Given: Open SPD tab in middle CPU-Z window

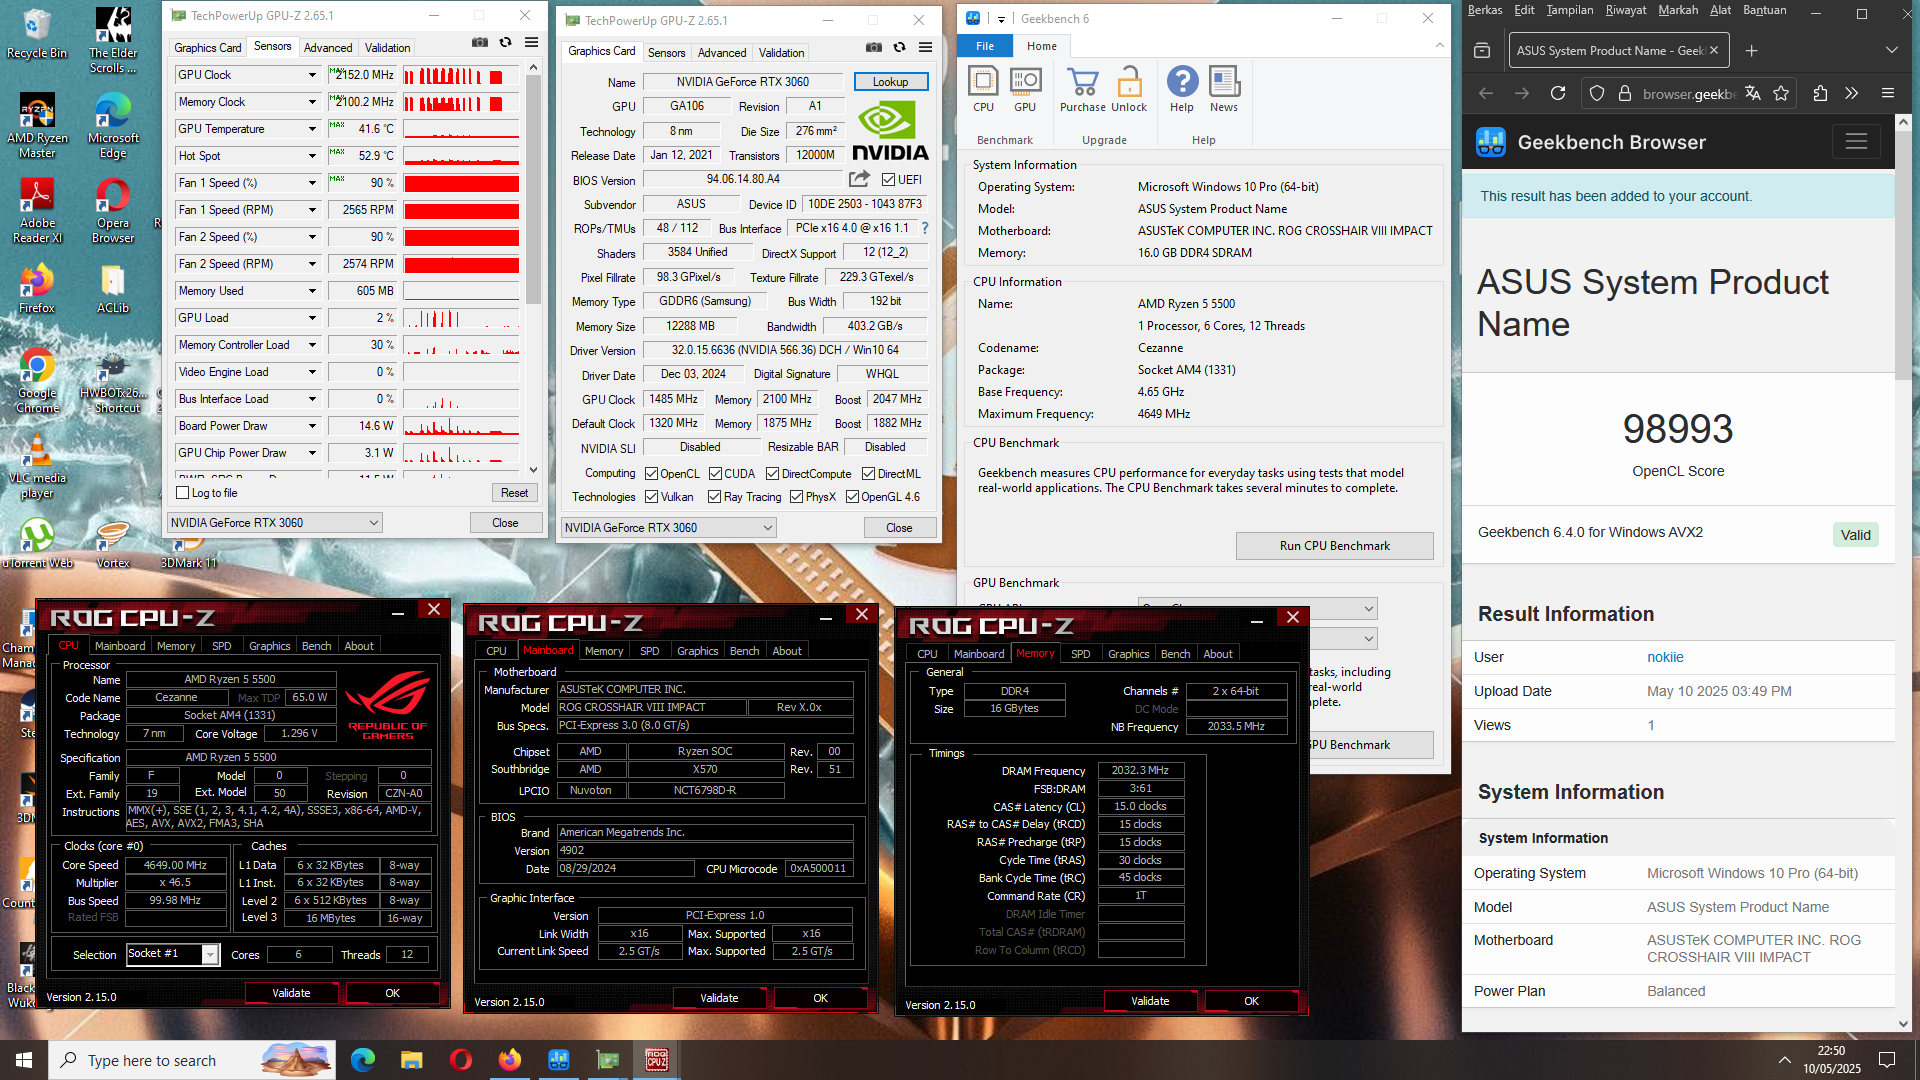Looking at the screenshot, I should point(649,651).
